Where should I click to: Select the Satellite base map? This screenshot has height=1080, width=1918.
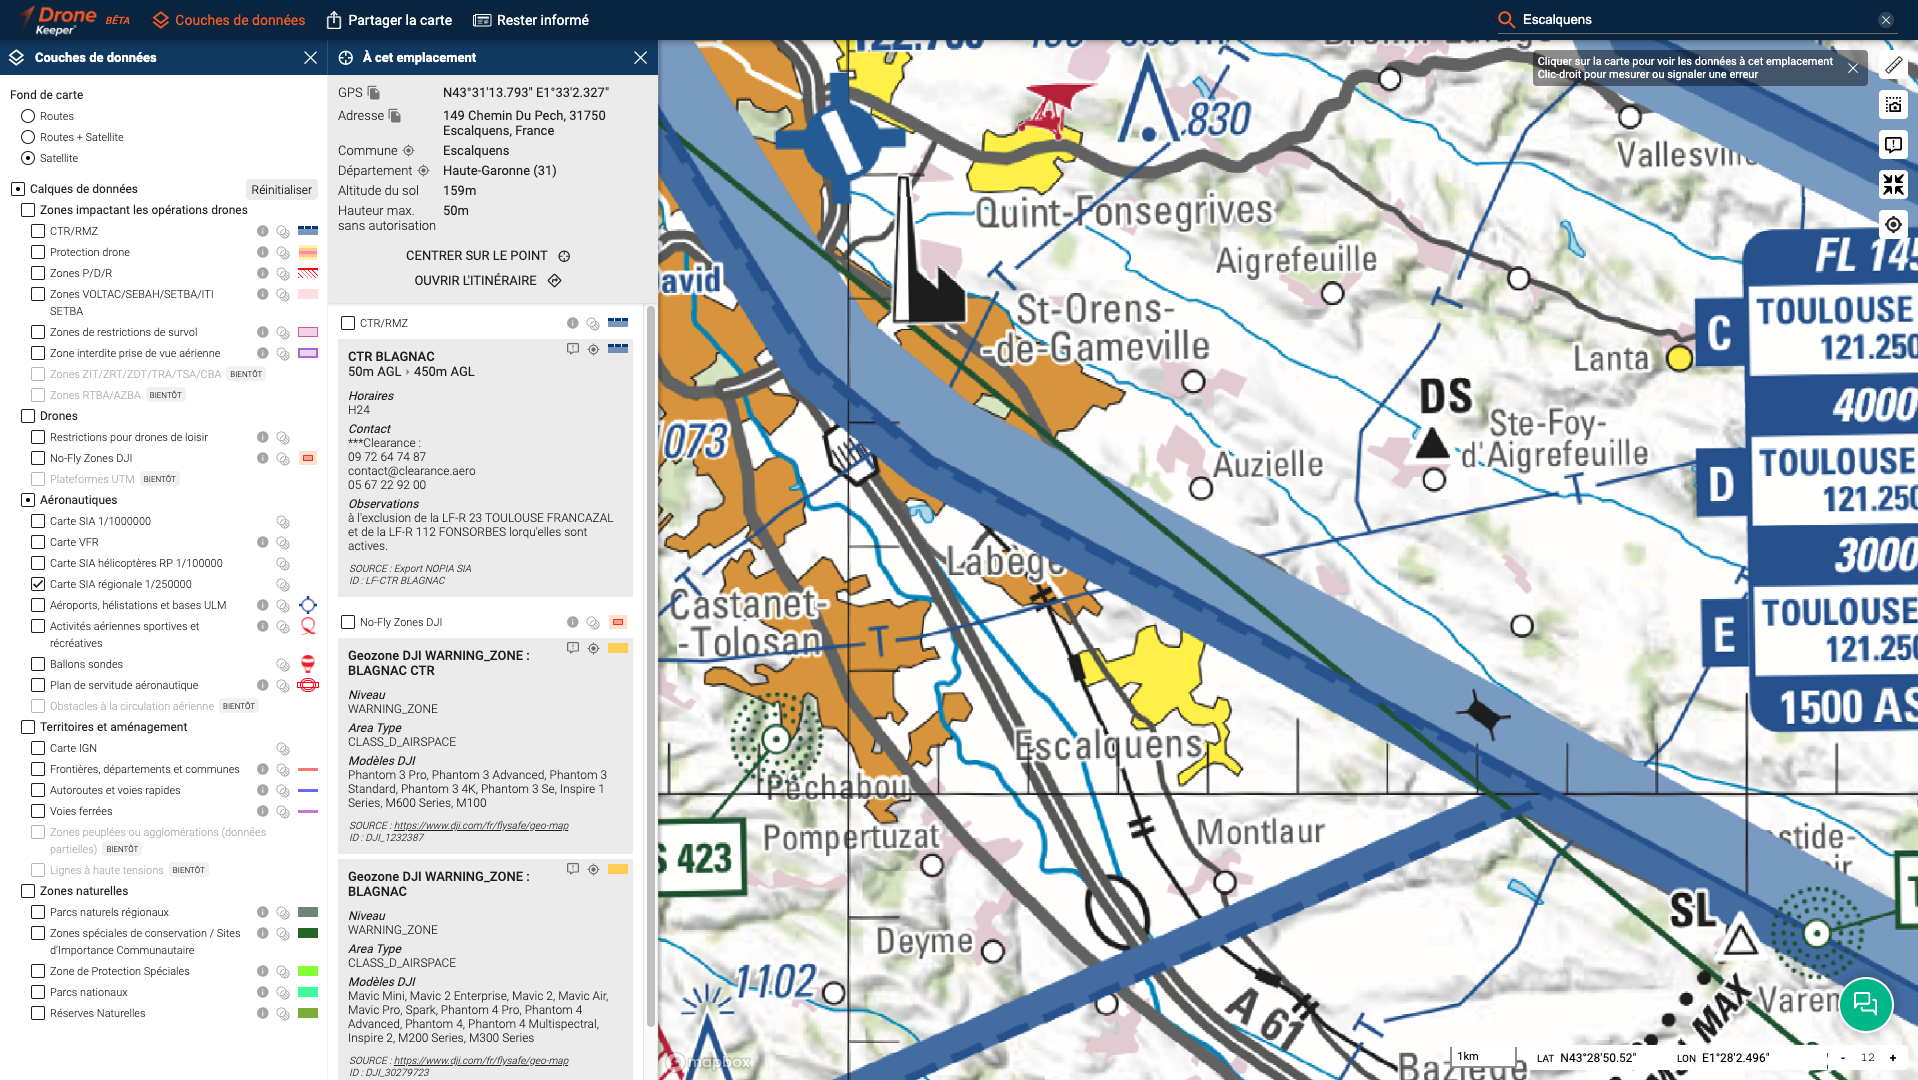pyautogui.click(x=28, y=158)
